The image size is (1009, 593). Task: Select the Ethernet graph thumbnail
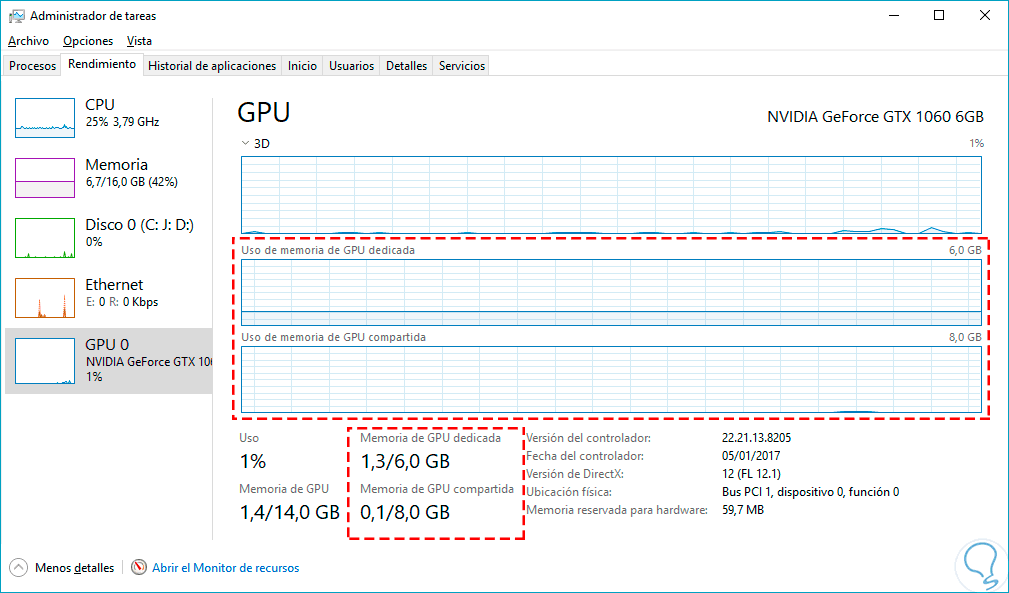coord(45,297)
